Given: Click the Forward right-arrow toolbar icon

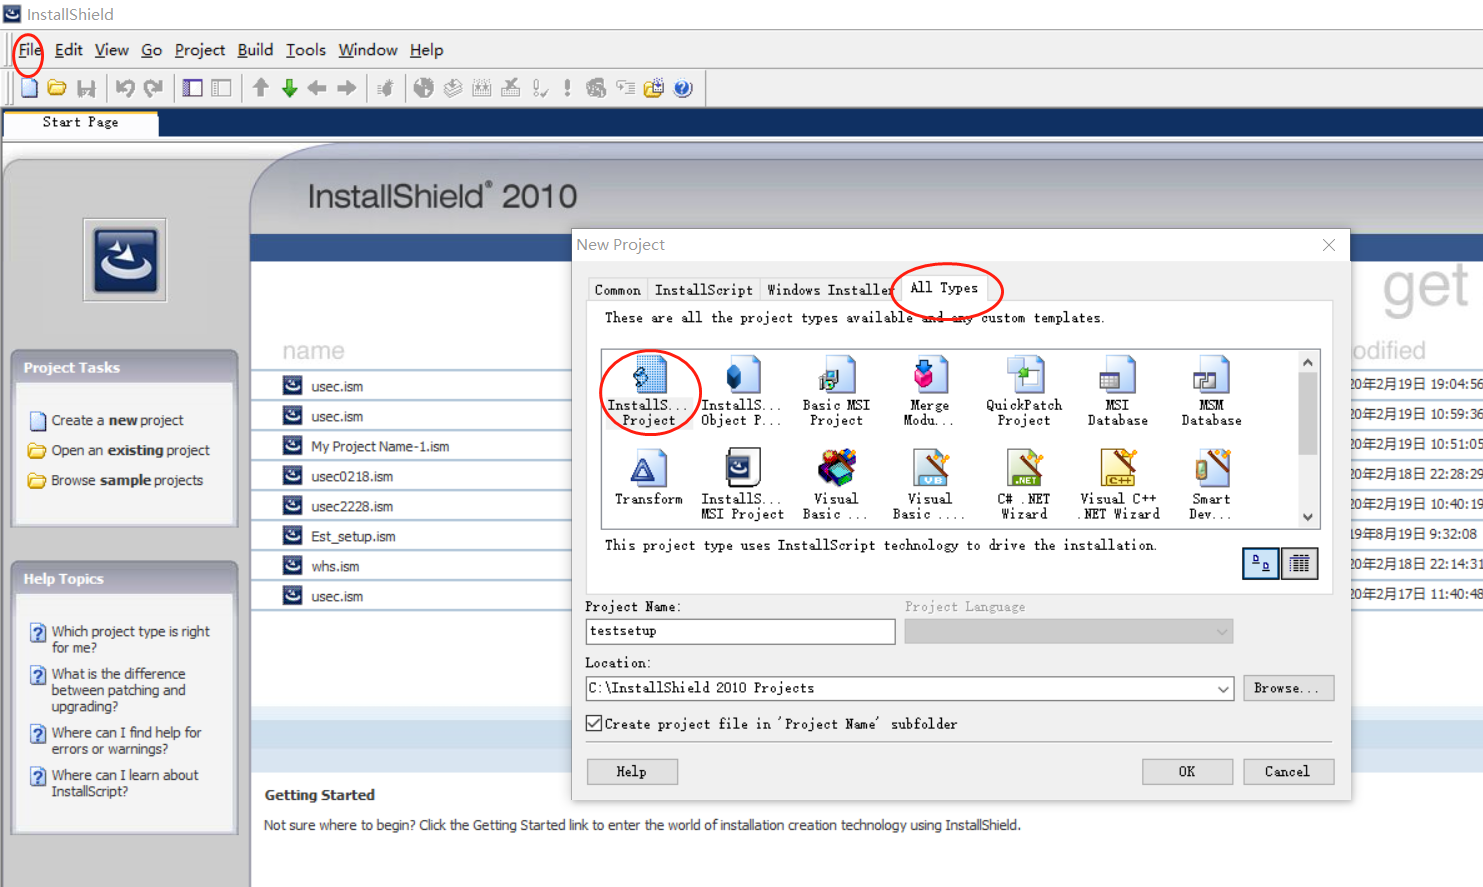Looking at the screenshot, I should pos(346,88).
